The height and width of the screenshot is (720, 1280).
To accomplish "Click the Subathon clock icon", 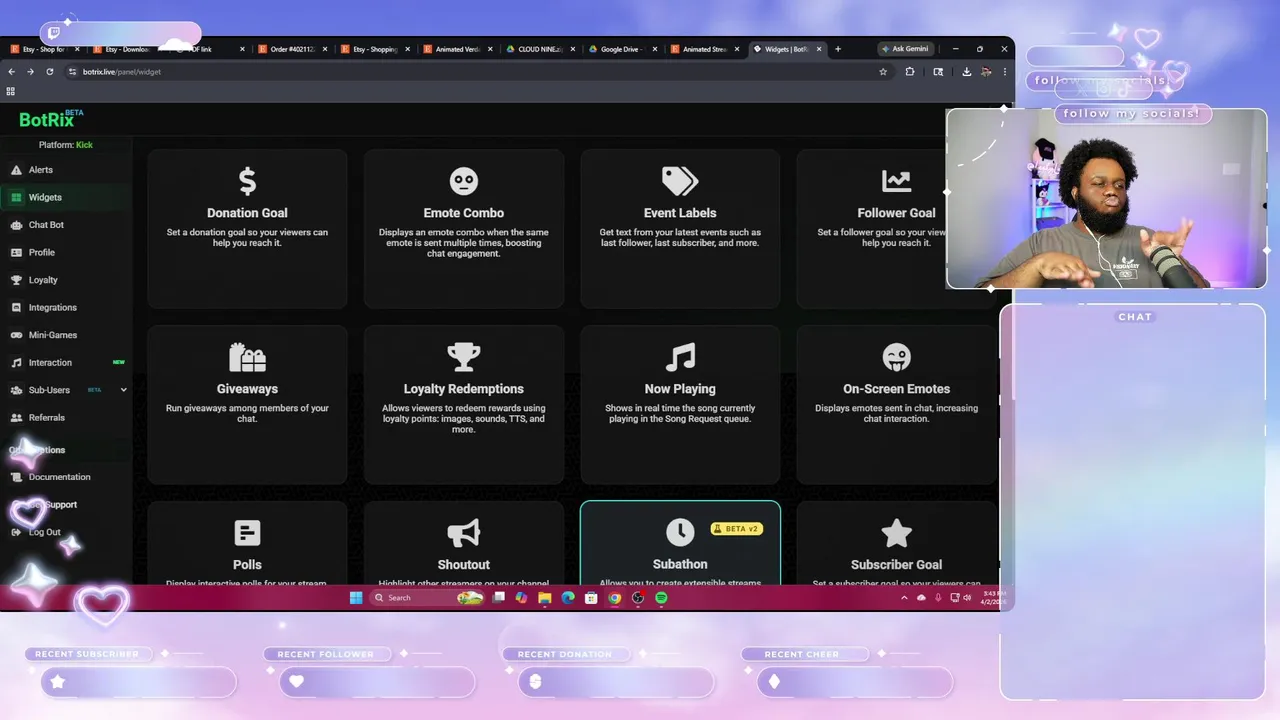I will pyautogui.click(x=680, y=533).
